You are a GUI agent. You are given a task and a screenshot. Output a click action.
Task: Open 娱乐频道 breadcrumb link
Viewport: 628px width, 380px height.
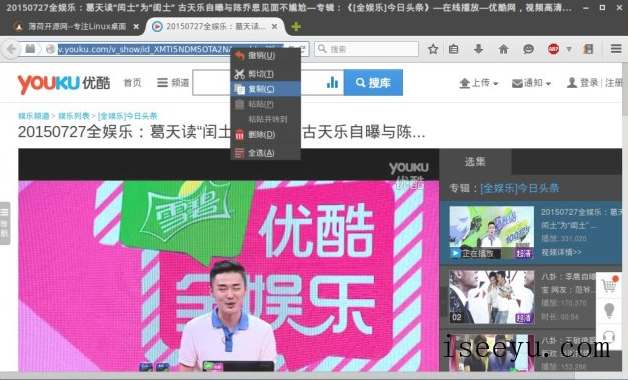click(34, 116)
